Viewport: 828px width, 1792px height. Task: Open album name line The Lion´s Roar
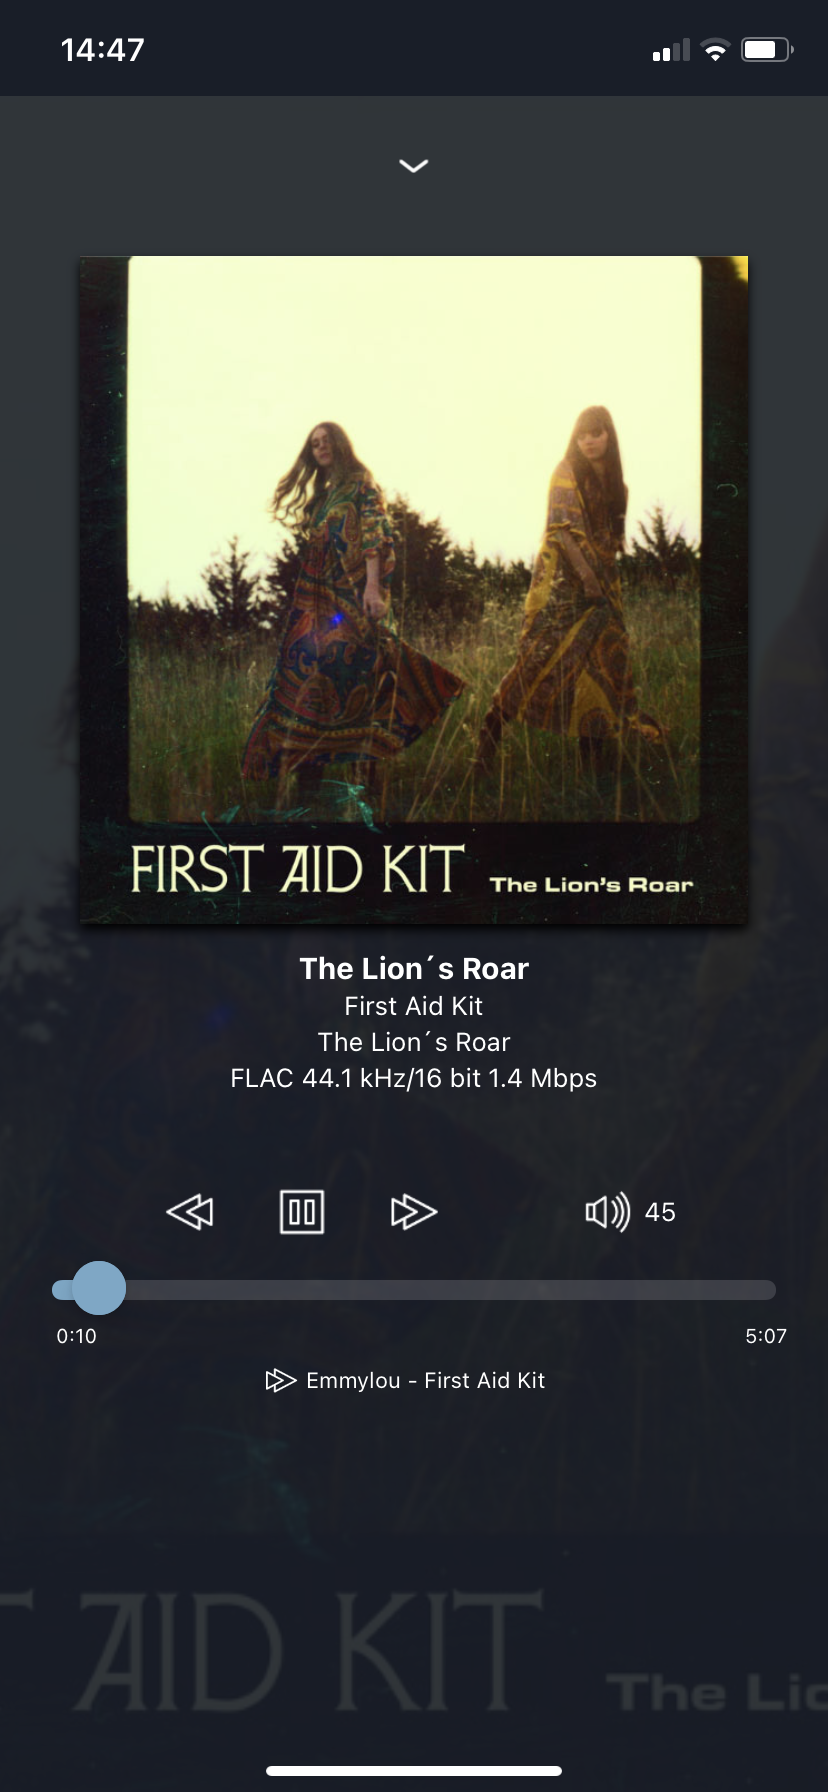pos(414,1042)
